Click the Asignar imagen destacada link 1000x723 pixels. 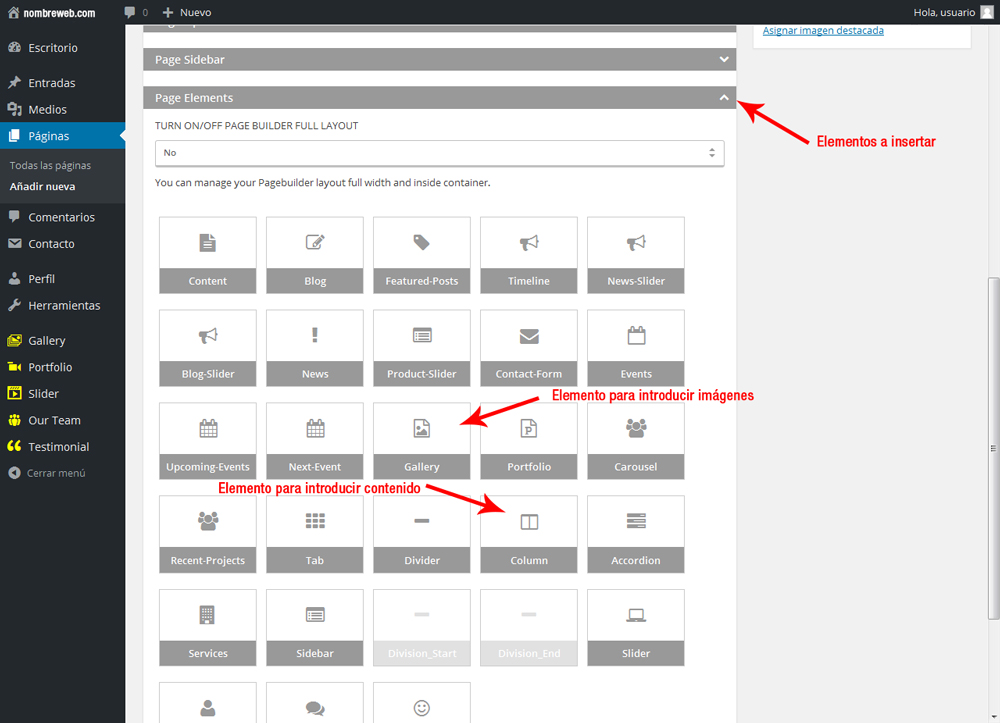(822, 31)
